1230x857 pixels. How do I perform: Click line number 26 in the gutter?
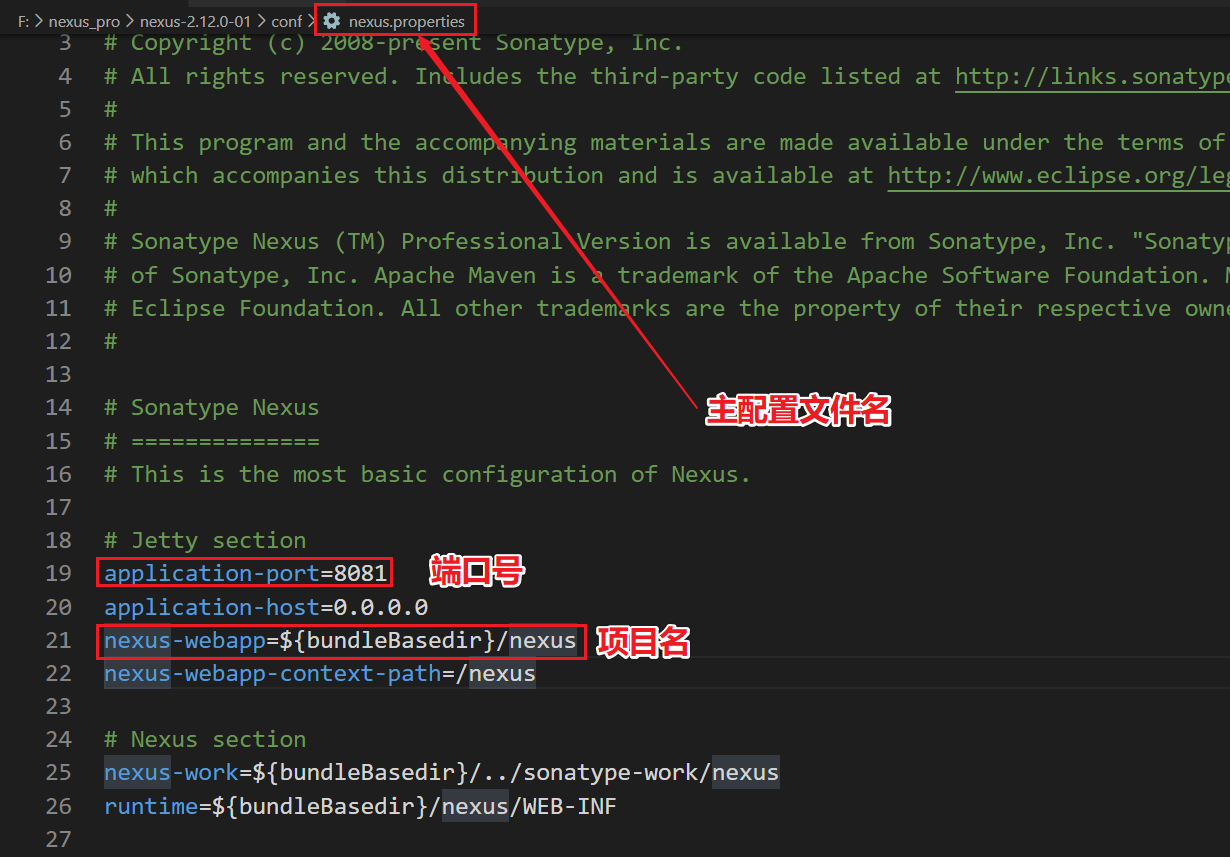tap(59, 805)
